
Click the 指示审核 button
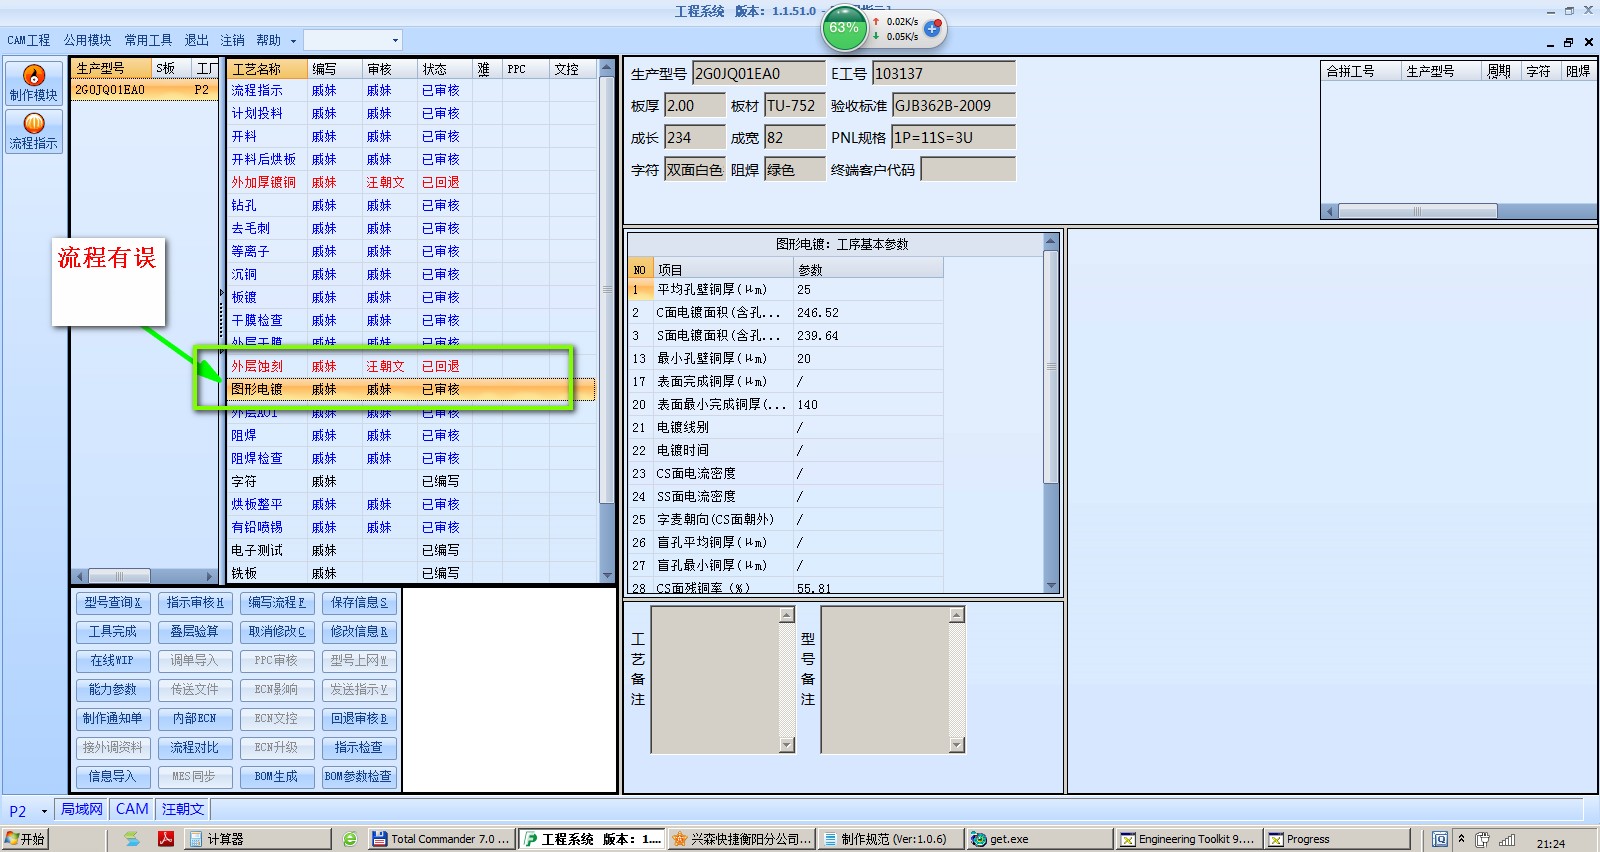point(195,603)
